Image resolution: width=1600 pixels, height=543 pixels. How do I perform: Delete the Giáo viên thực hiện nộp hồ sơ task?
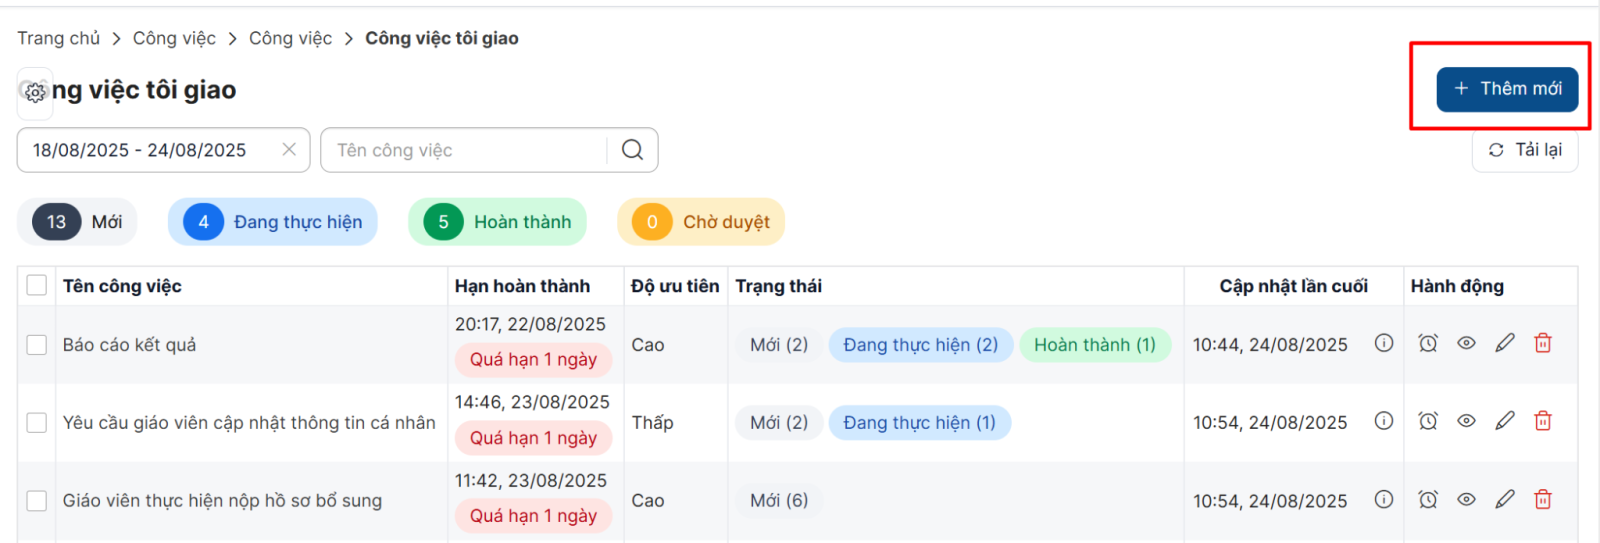coord(1543,499)
